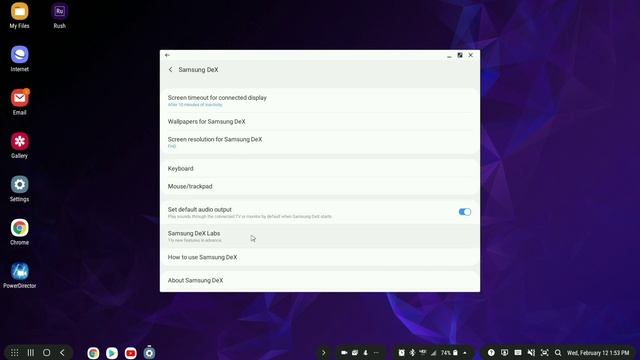The height and width of the screenshot is (360, 640).
Task: Open About Samsung DeX
Action: (x=320, y=280)
